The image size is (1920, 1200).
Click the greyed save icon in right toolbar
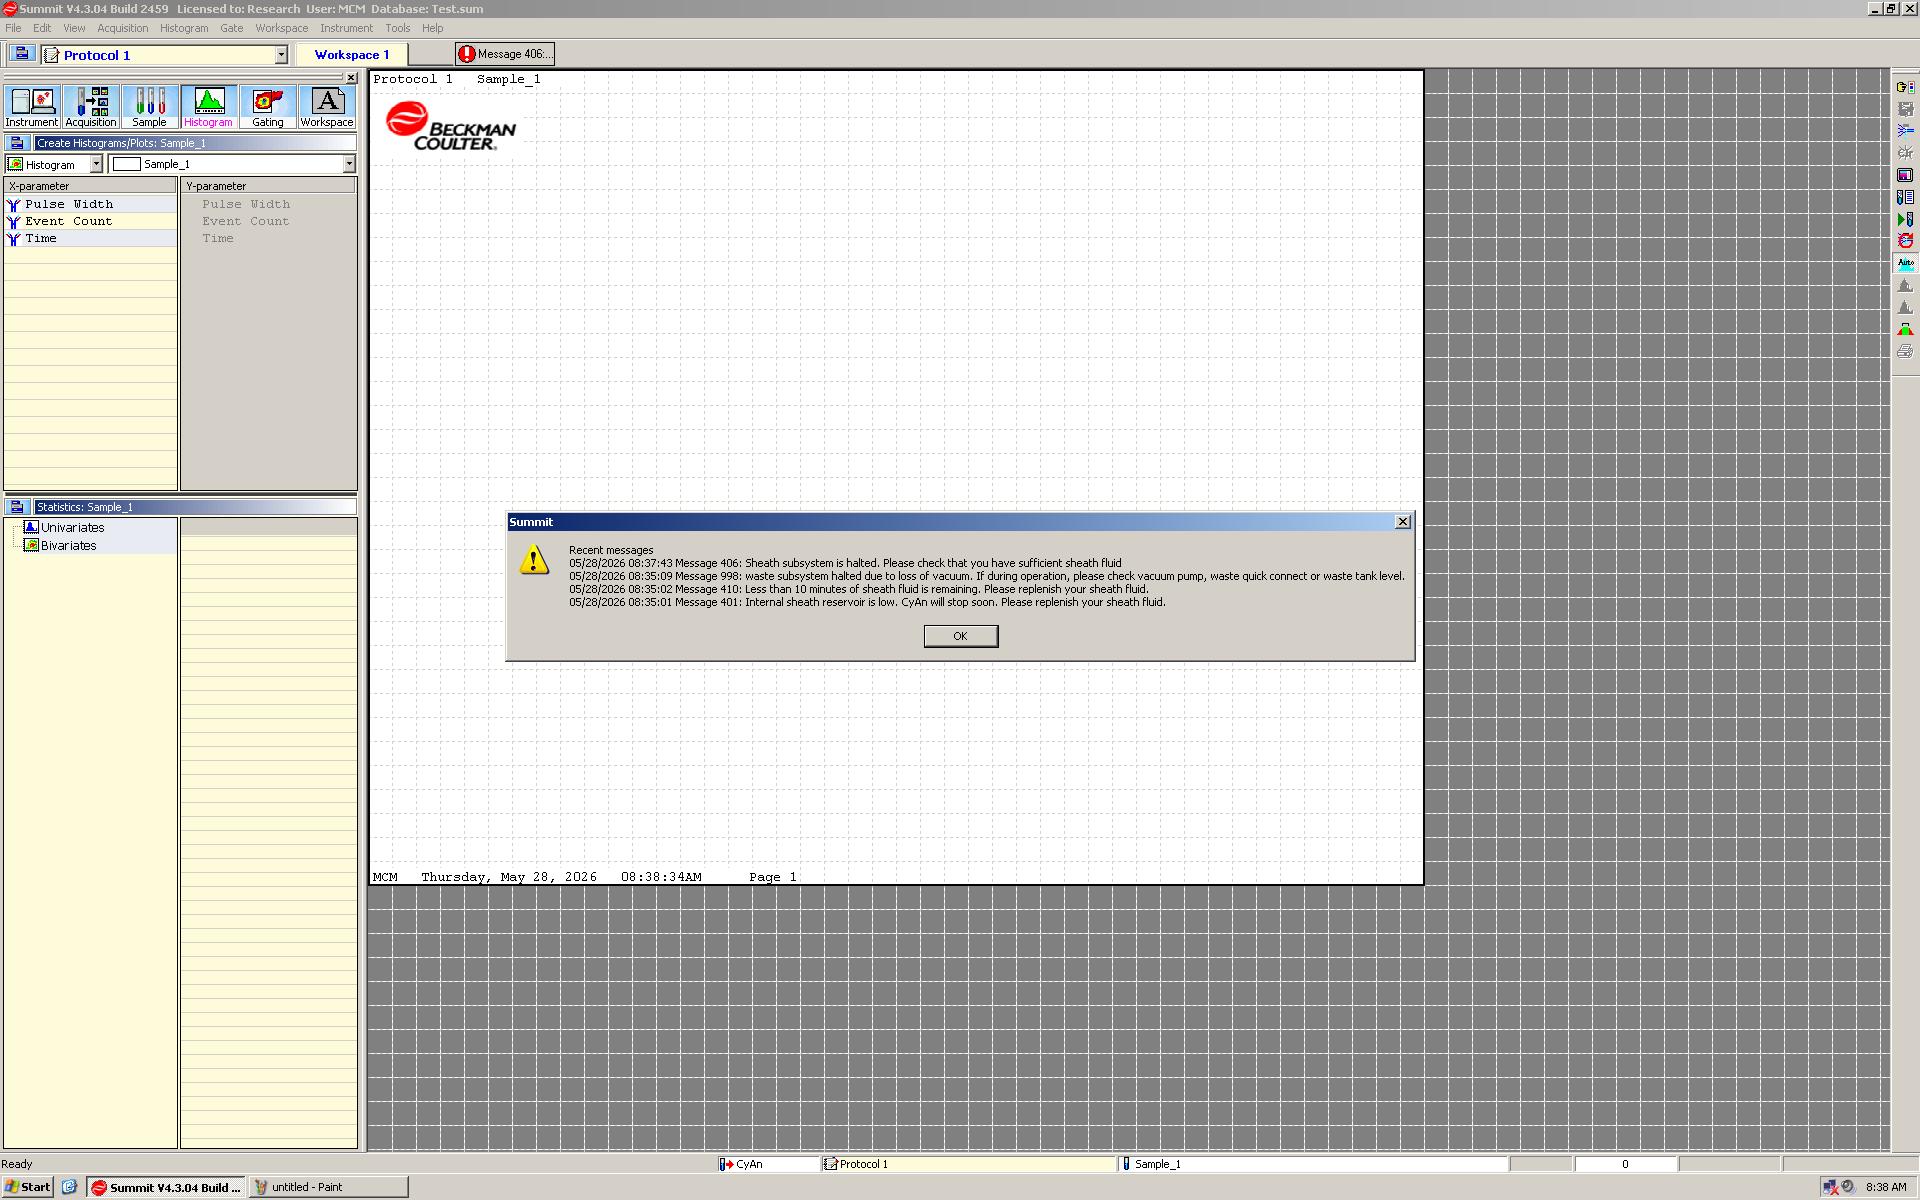click(x=1905, y=109)
